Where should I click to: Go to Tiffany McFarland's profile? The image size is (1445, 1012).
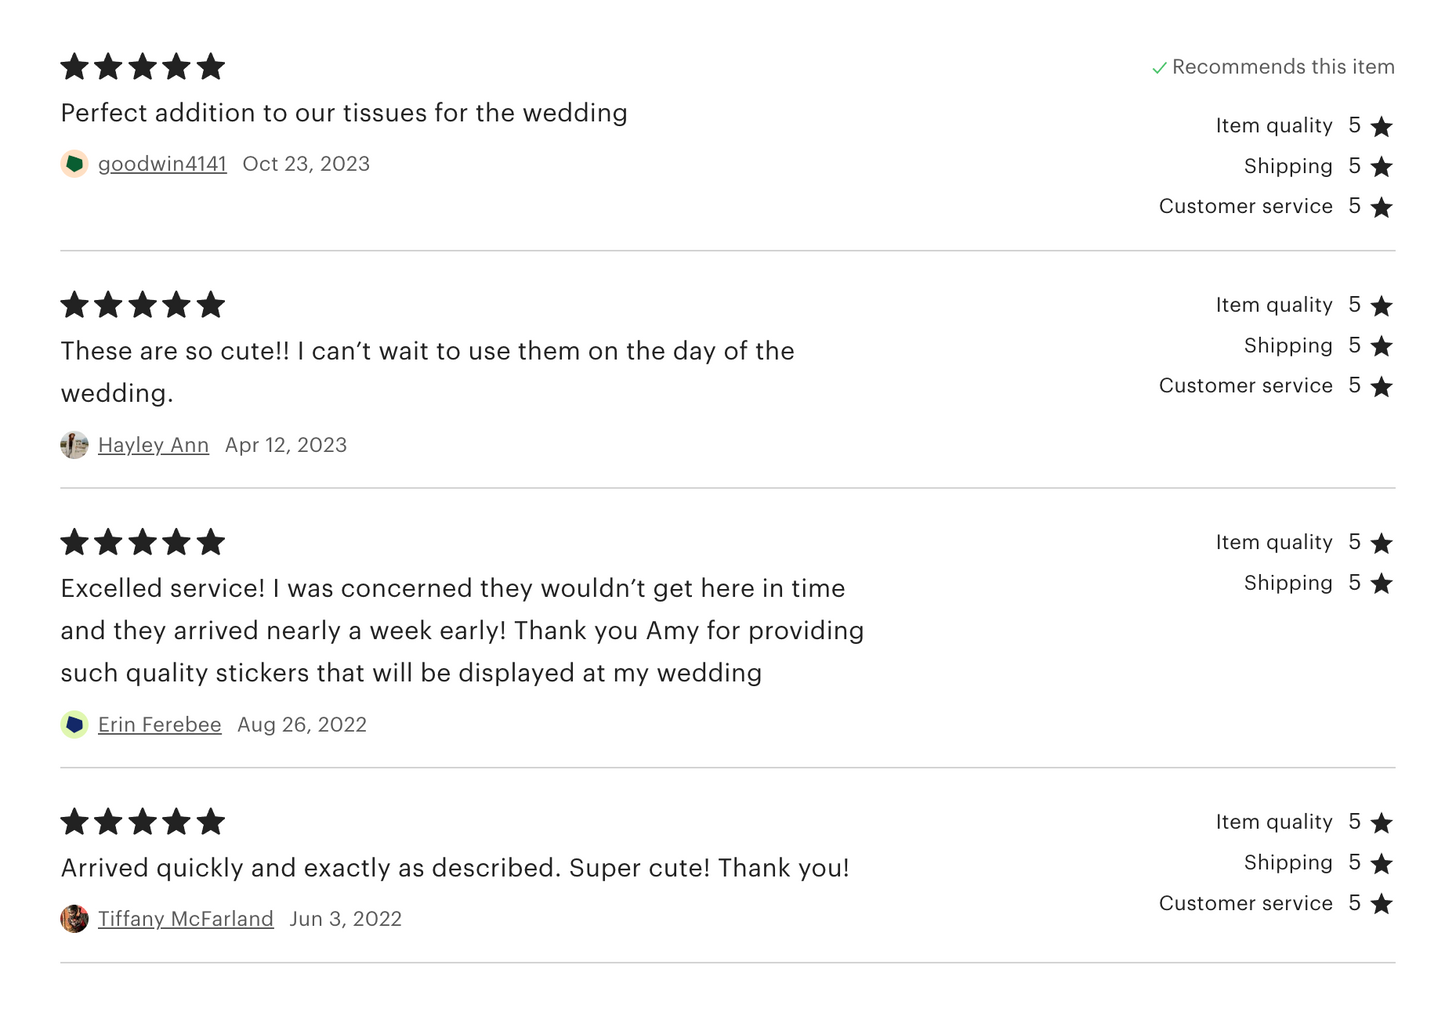(185, 919)
